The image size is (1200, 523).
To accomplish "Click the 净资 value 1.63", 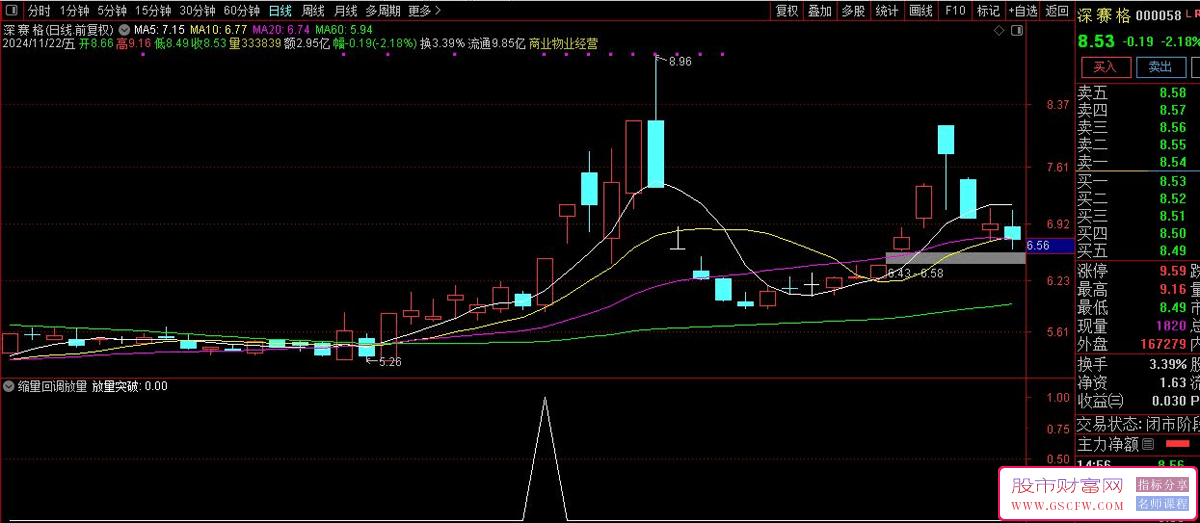I will pyautogui.click(x=1172, y=382).
